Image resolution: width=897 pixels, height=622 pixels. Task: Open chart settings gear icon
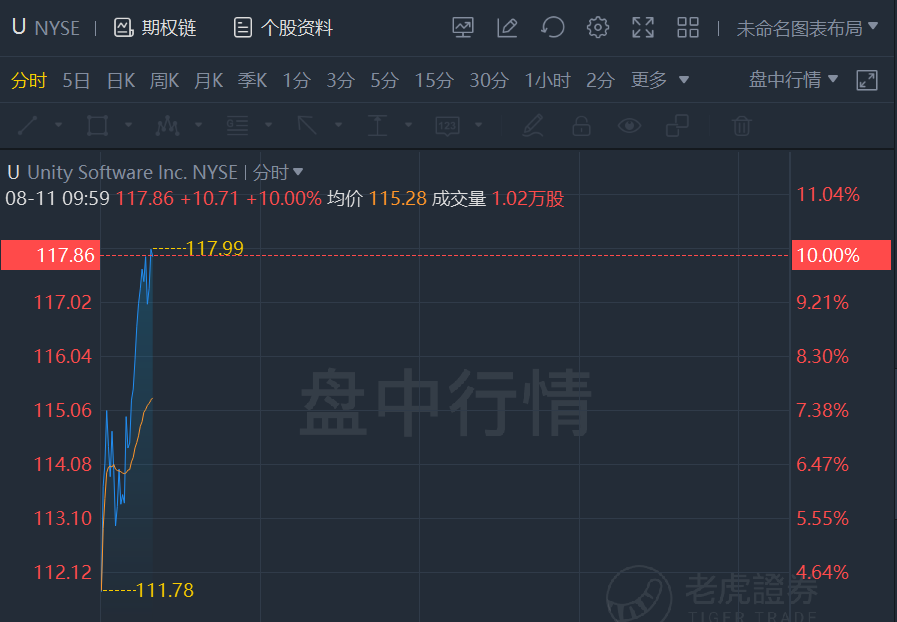(598, 27)
